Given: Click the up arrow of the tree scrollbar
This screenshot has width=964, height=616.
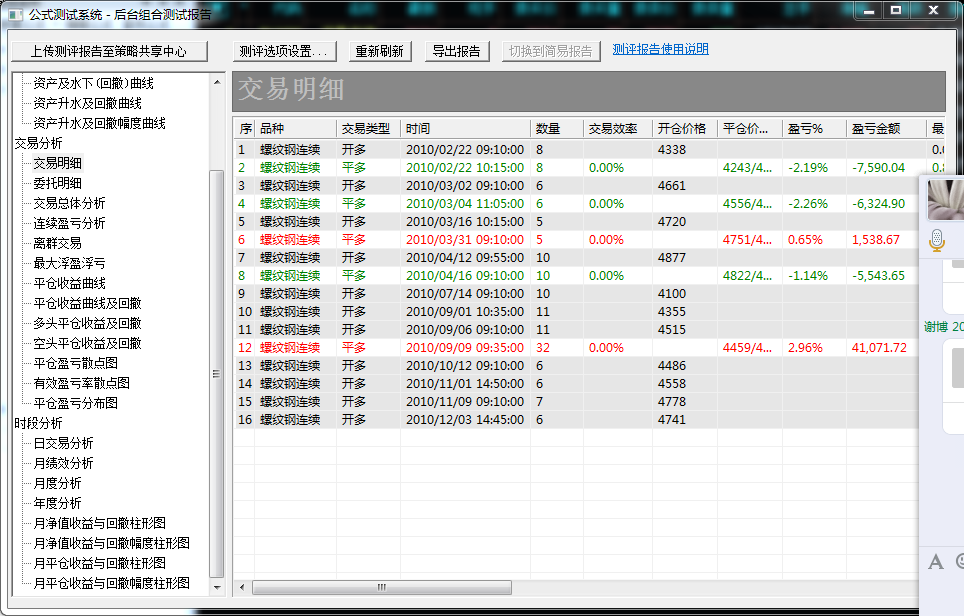Looking at the screenshot, I should pos(217,82).
